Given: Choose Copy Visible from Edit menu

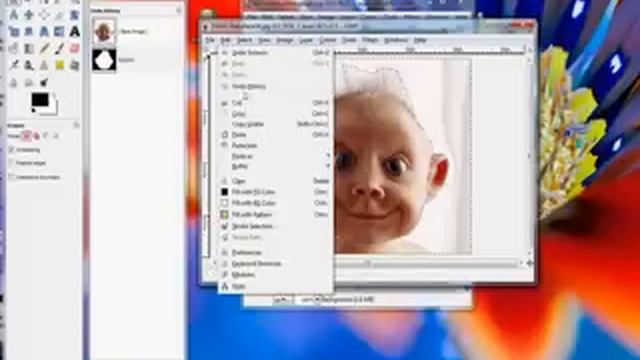Looking at the screenshot, I should 276,124.
